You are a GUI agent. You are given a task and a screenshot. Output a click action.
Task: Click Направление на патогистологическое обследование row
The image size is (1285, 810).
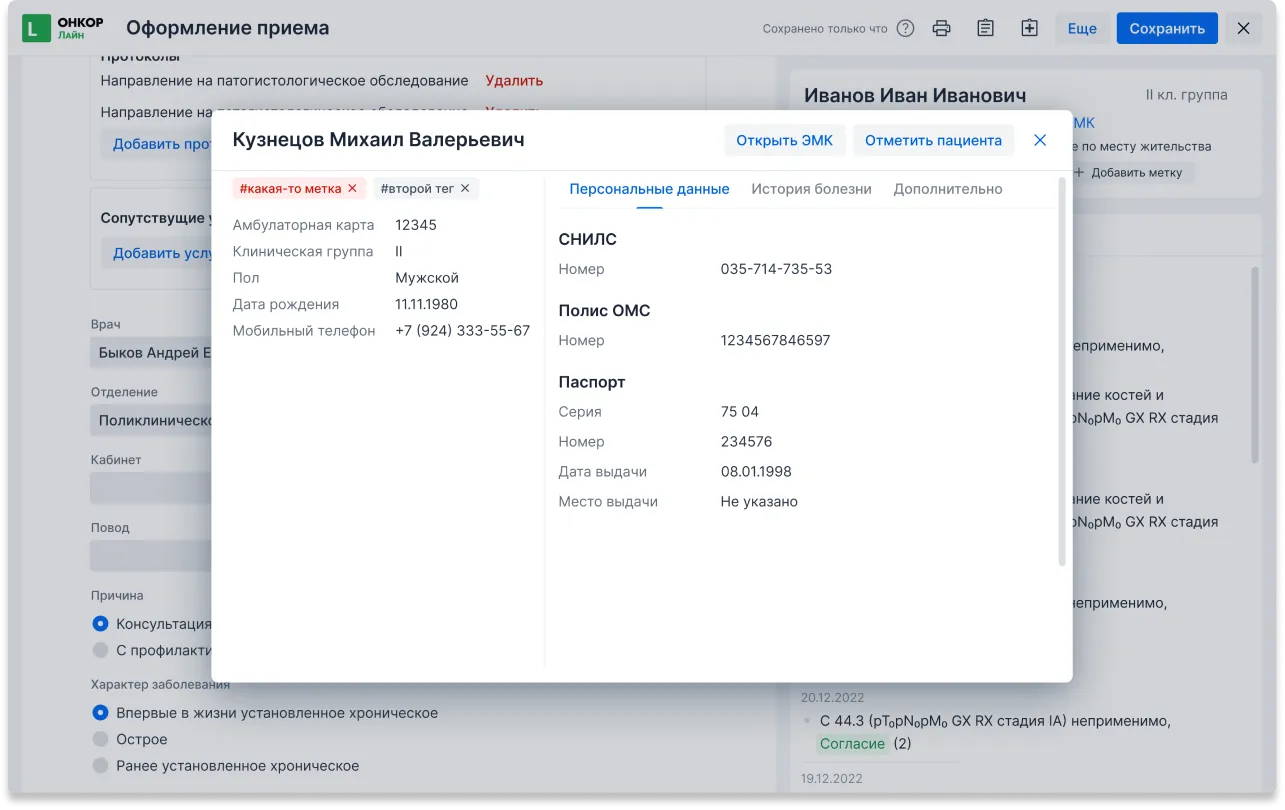[x=284, y=80]
